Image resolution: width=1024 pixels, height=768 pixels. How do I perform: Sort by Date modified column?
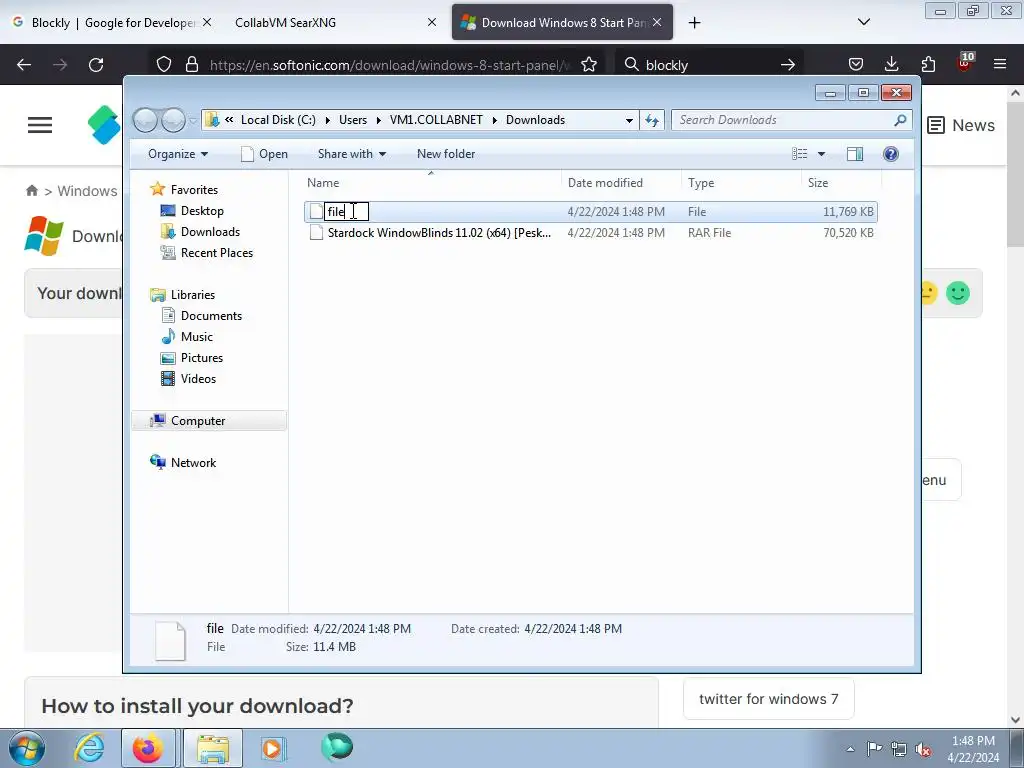tap(621, 183)
